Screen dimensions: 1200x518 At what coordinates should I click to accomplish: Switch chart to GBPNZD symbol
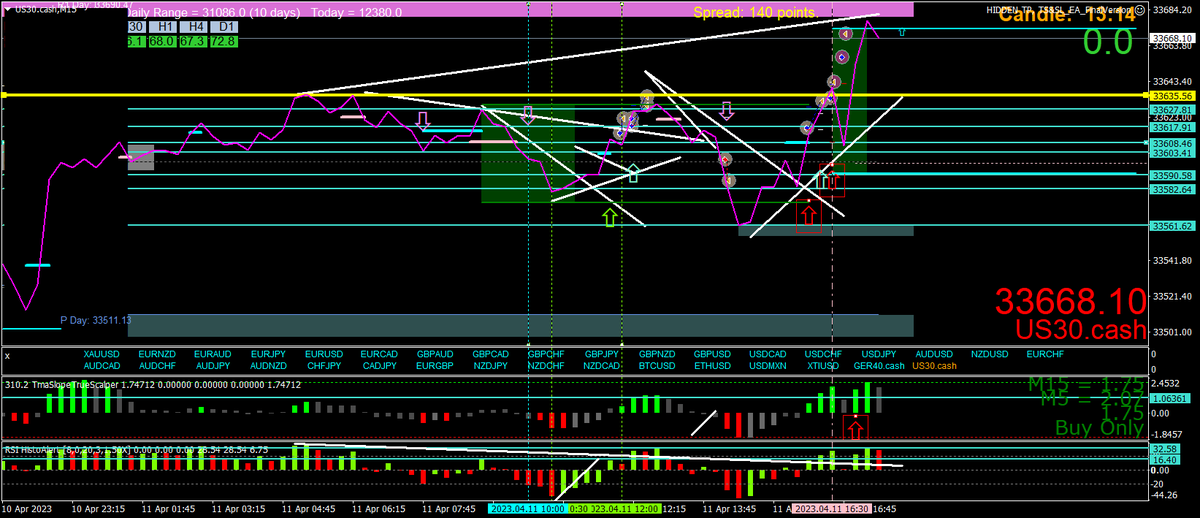coord(657,355)
